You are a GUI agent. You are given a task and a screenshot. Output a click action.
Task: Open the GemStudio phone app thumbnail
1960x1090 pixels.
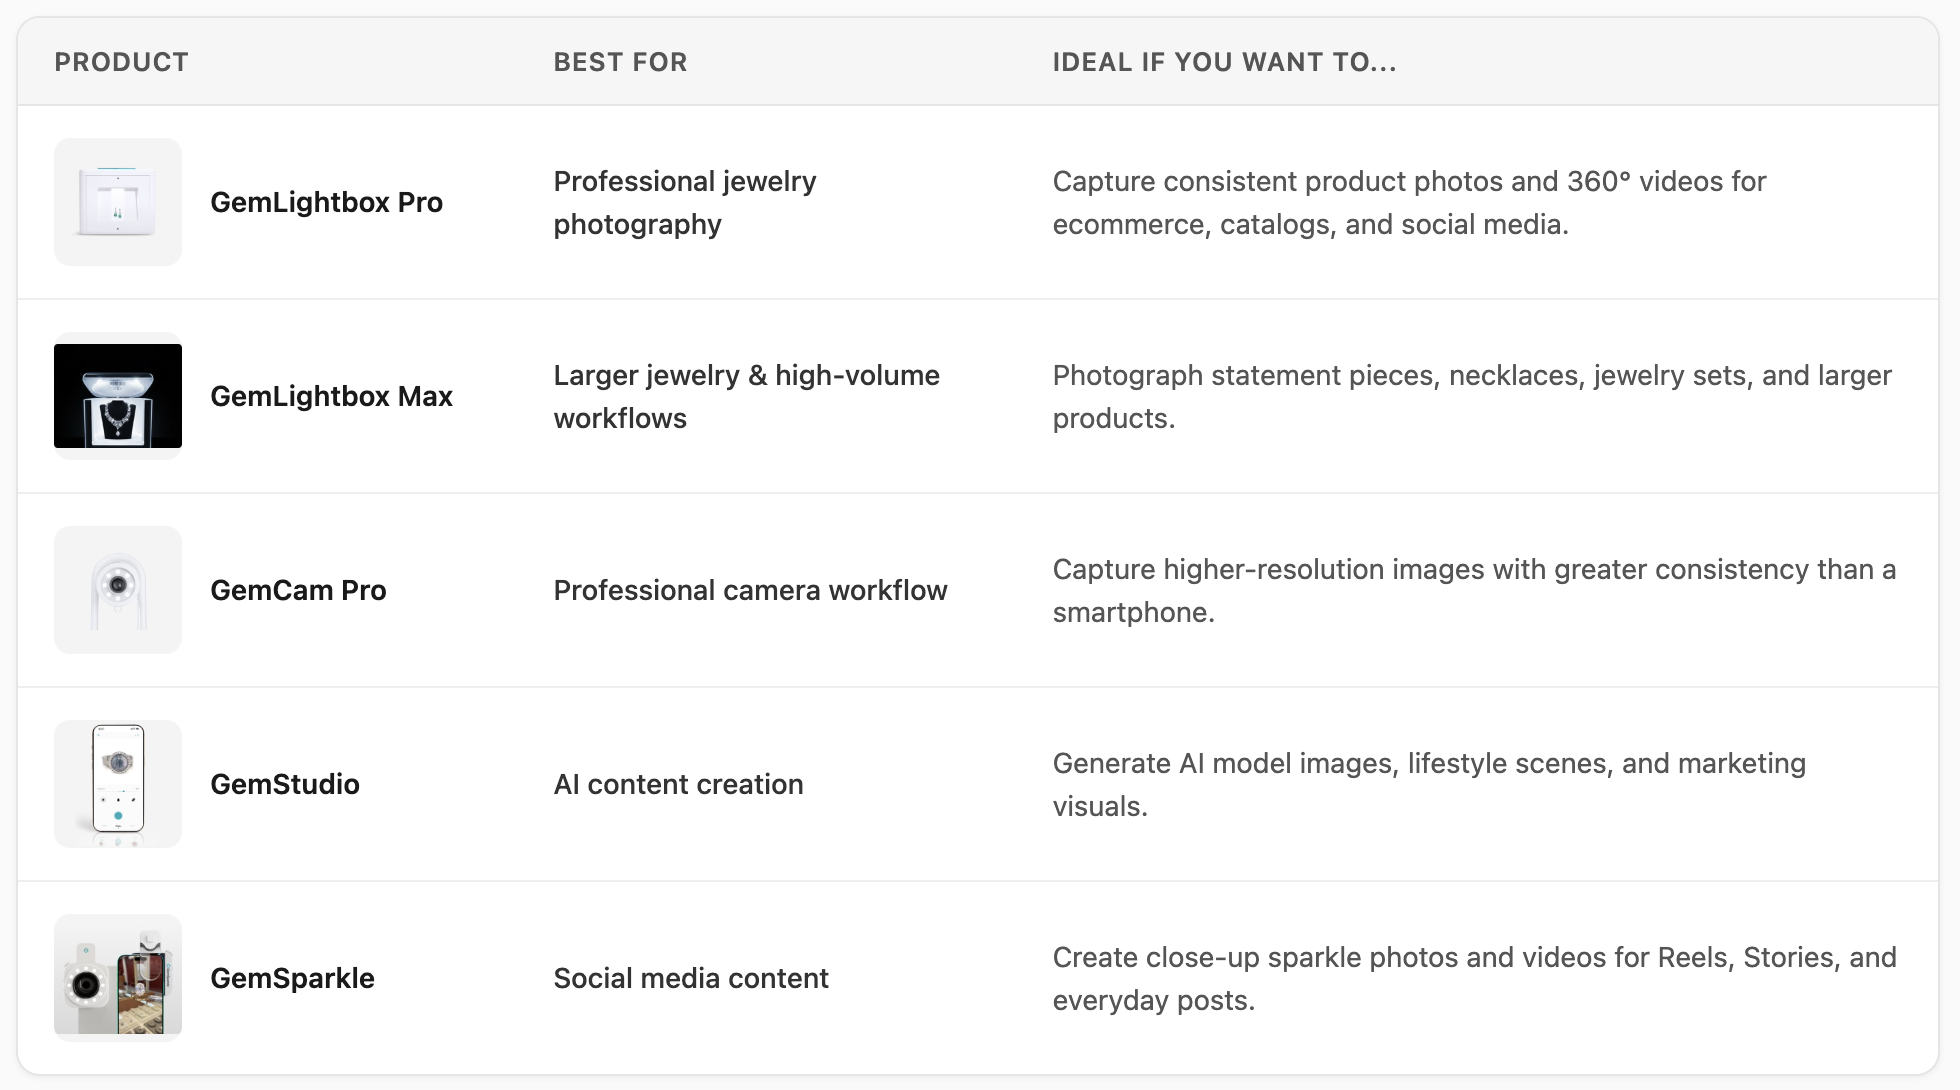click(118, 784)
